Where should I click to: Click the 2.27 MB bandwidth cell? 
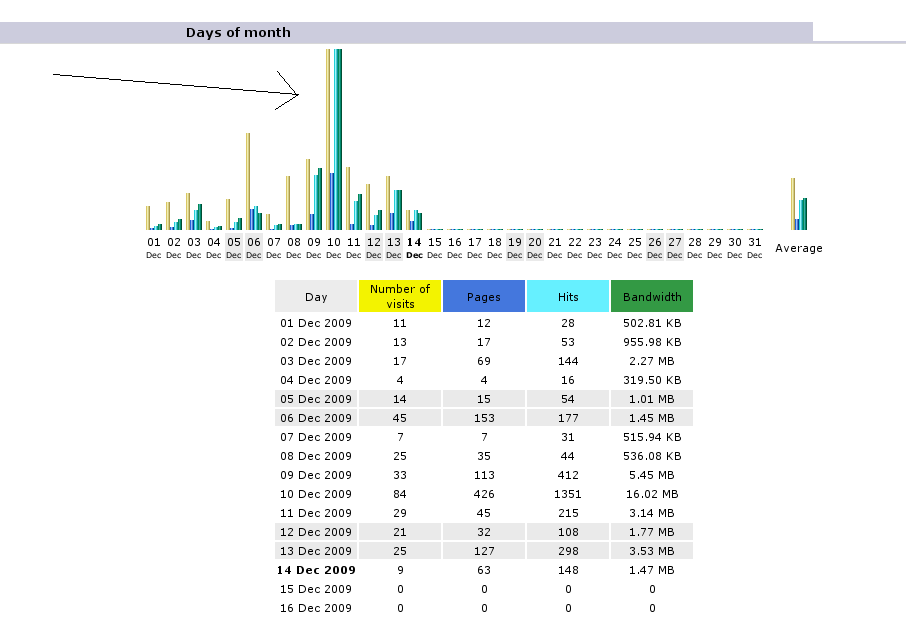[x=652, y=361]
